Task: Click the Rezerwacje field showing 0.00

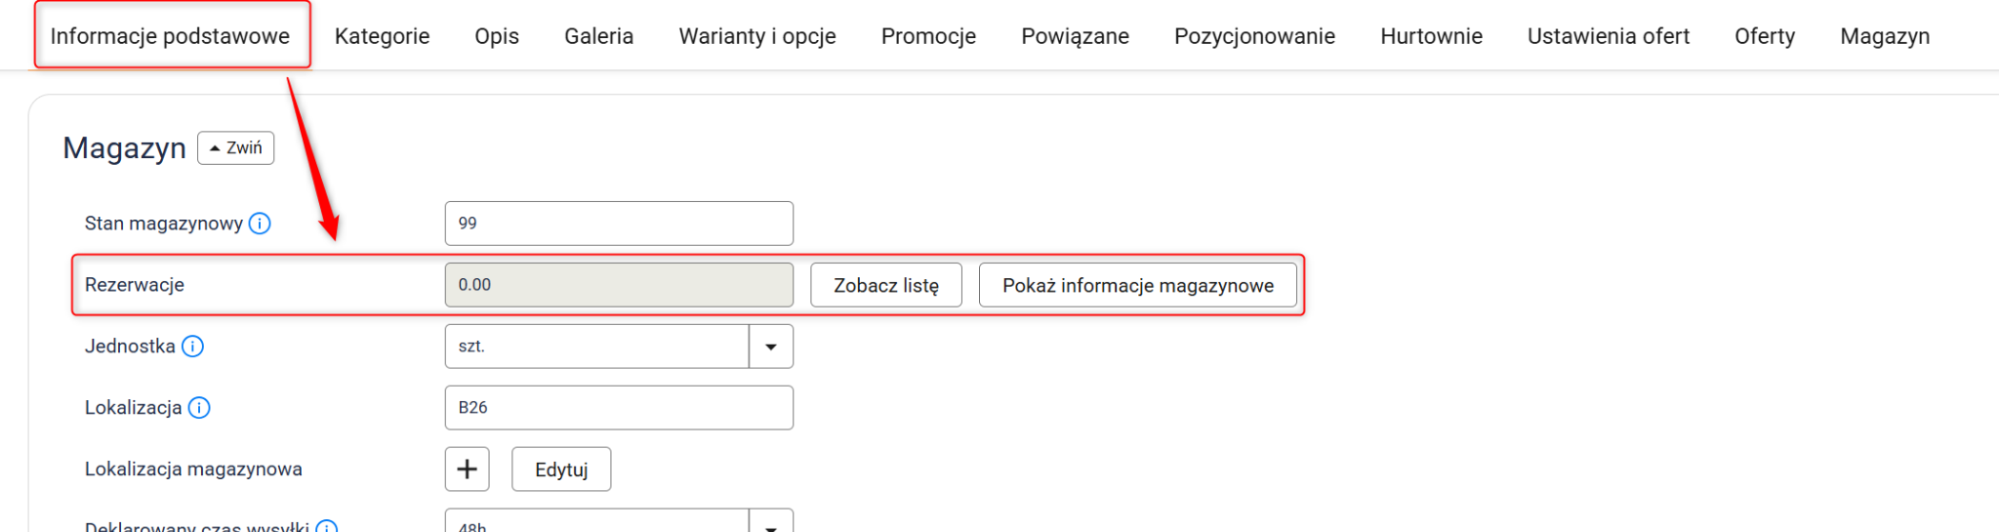Action: click(x=619, y=285)
